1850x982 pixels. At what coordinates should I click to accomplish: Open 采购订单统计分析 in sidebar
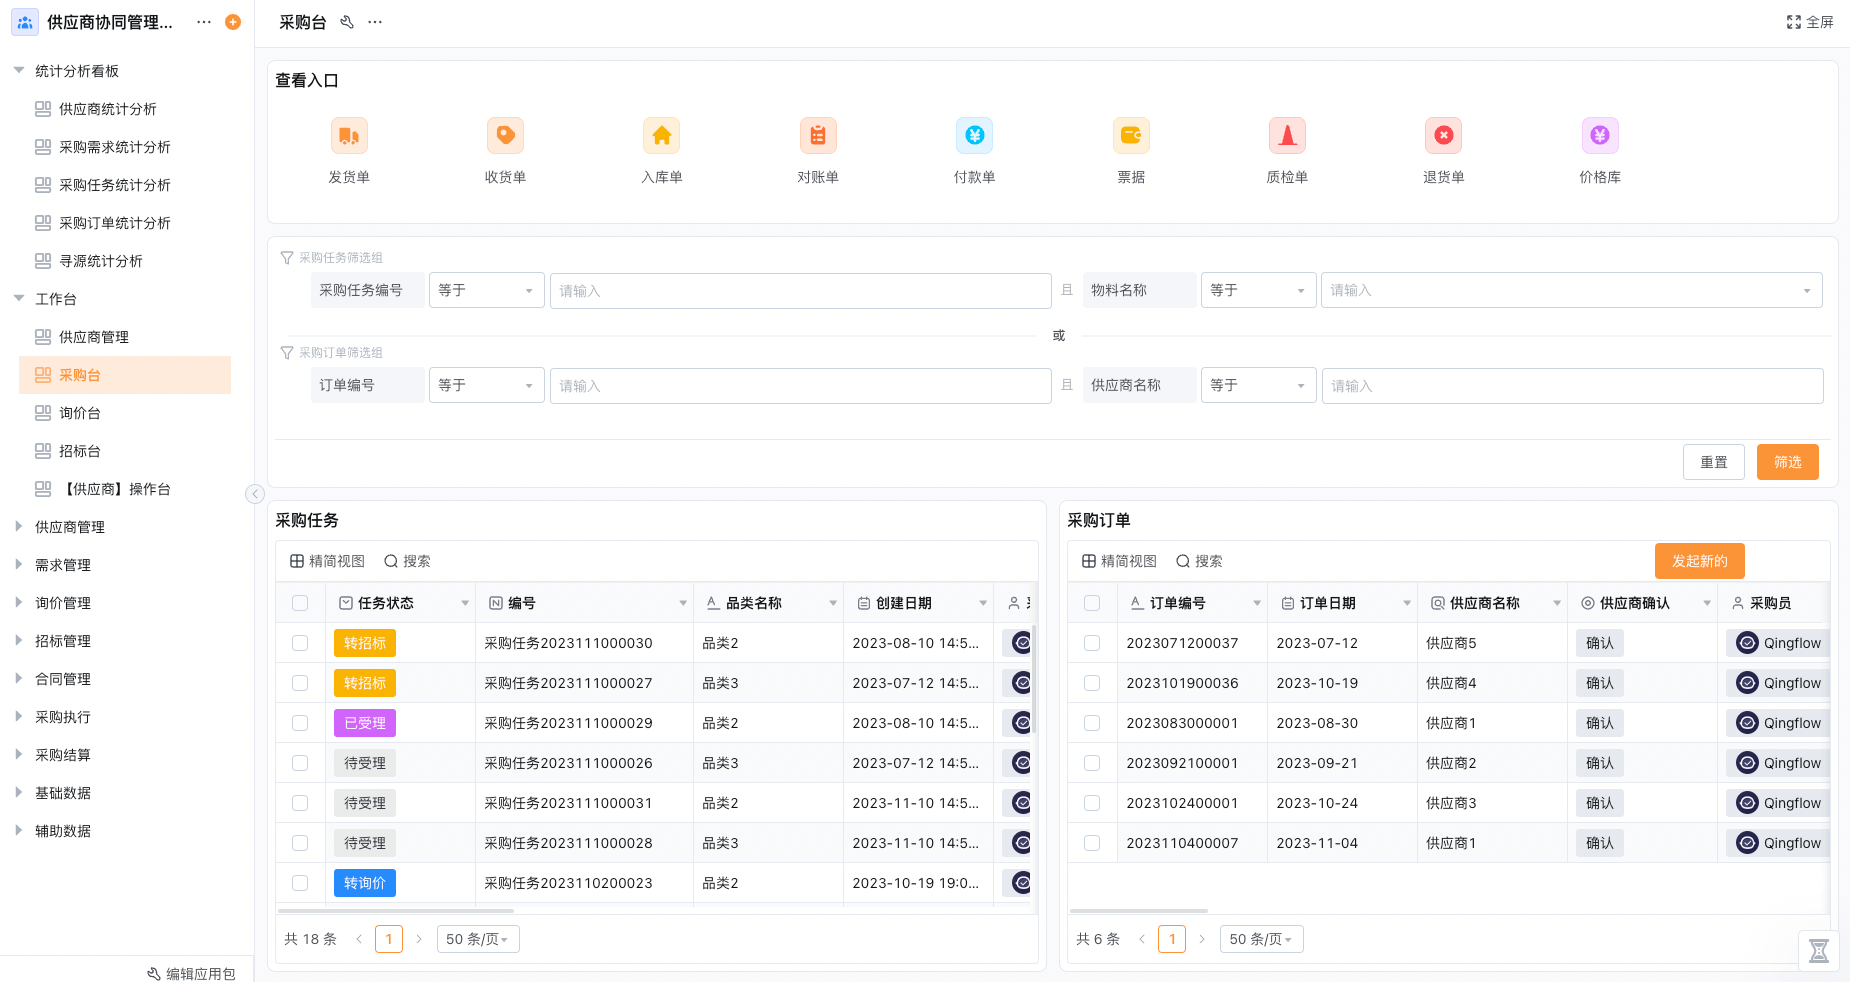click(x=115, y=223)
